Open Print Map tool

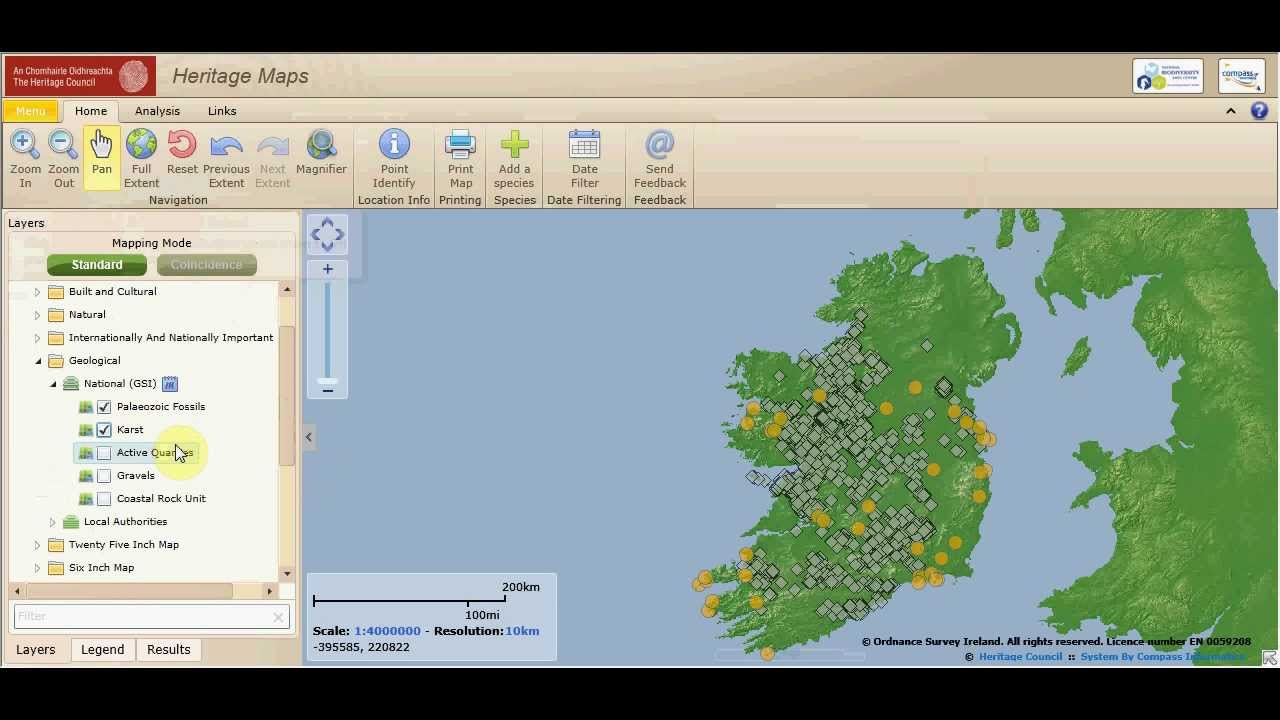(x=460, y=158)
